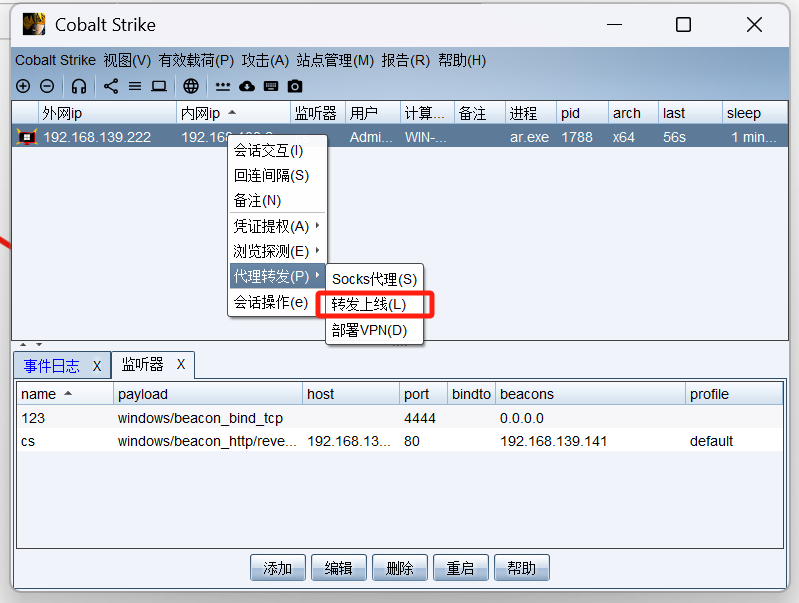Switch to session table list icon

135,86
